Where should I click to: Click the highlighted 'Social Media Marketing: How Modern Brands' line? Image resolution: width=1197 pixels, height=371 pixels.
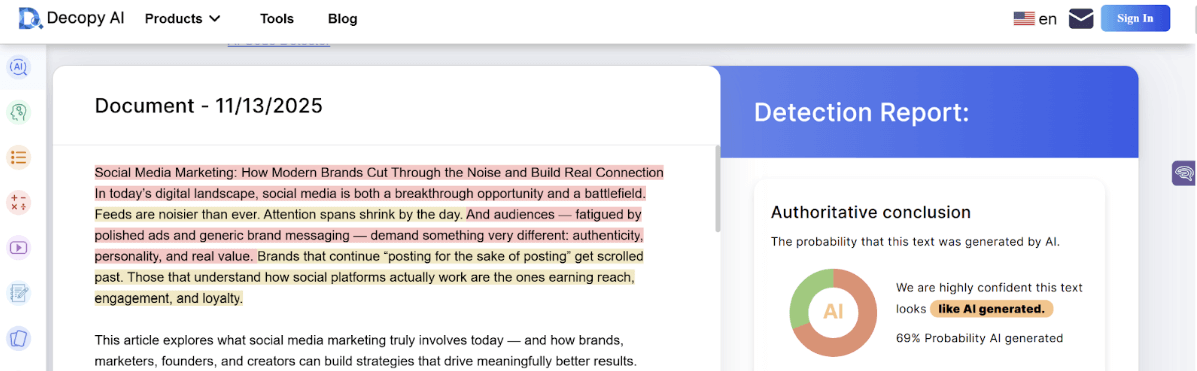tap(379, 172)
